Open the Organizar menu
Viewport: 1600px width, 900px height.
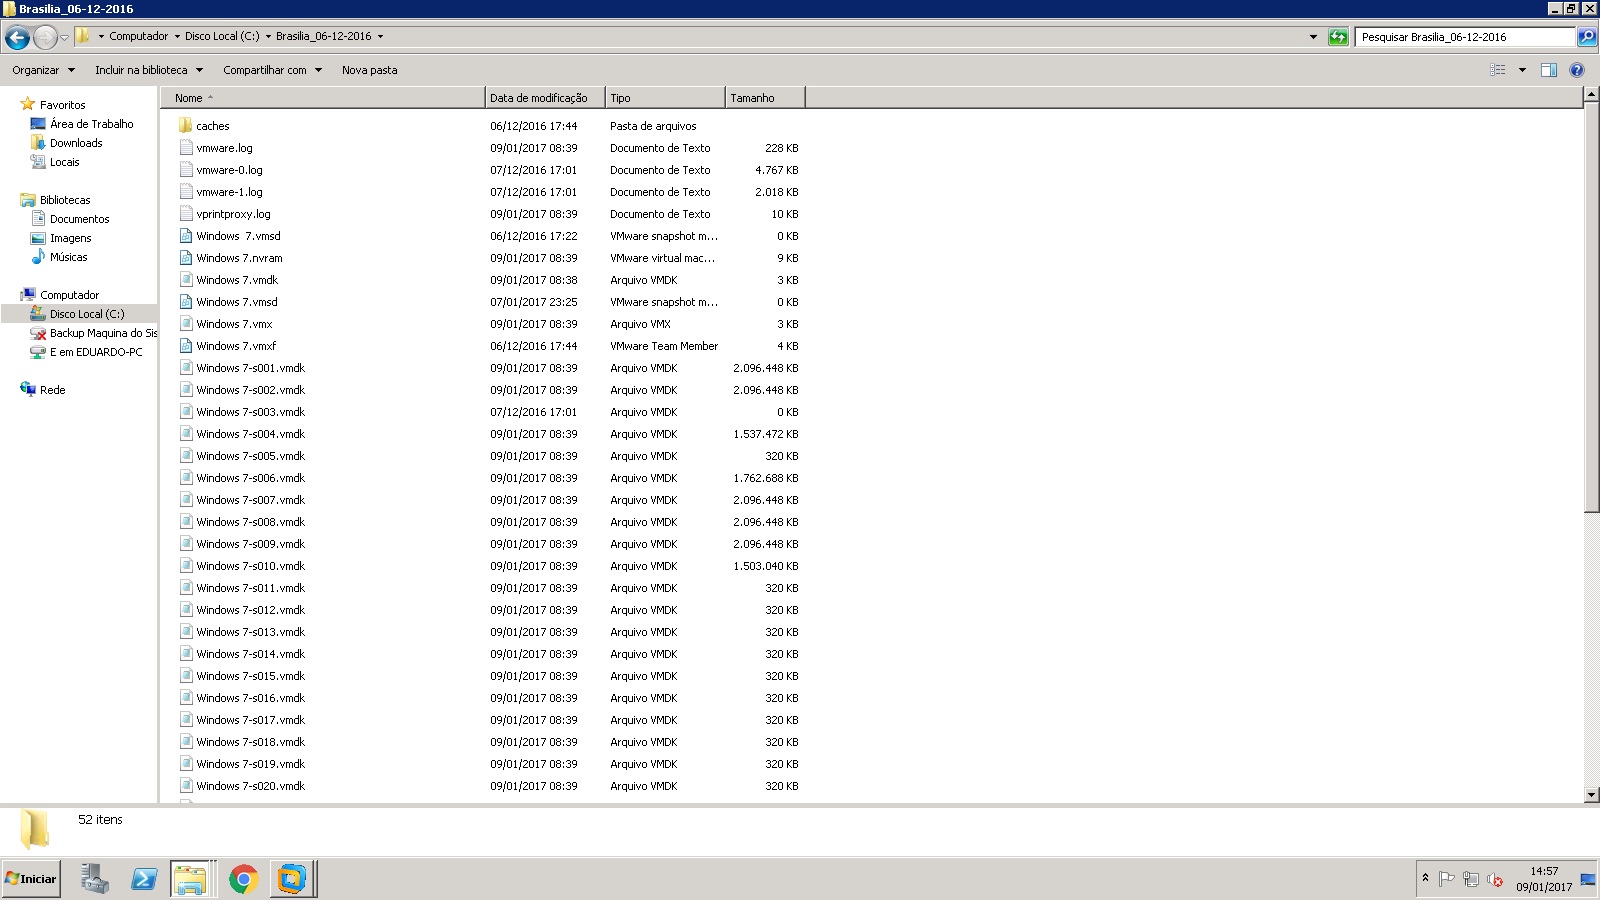click(x=43, y=70)
